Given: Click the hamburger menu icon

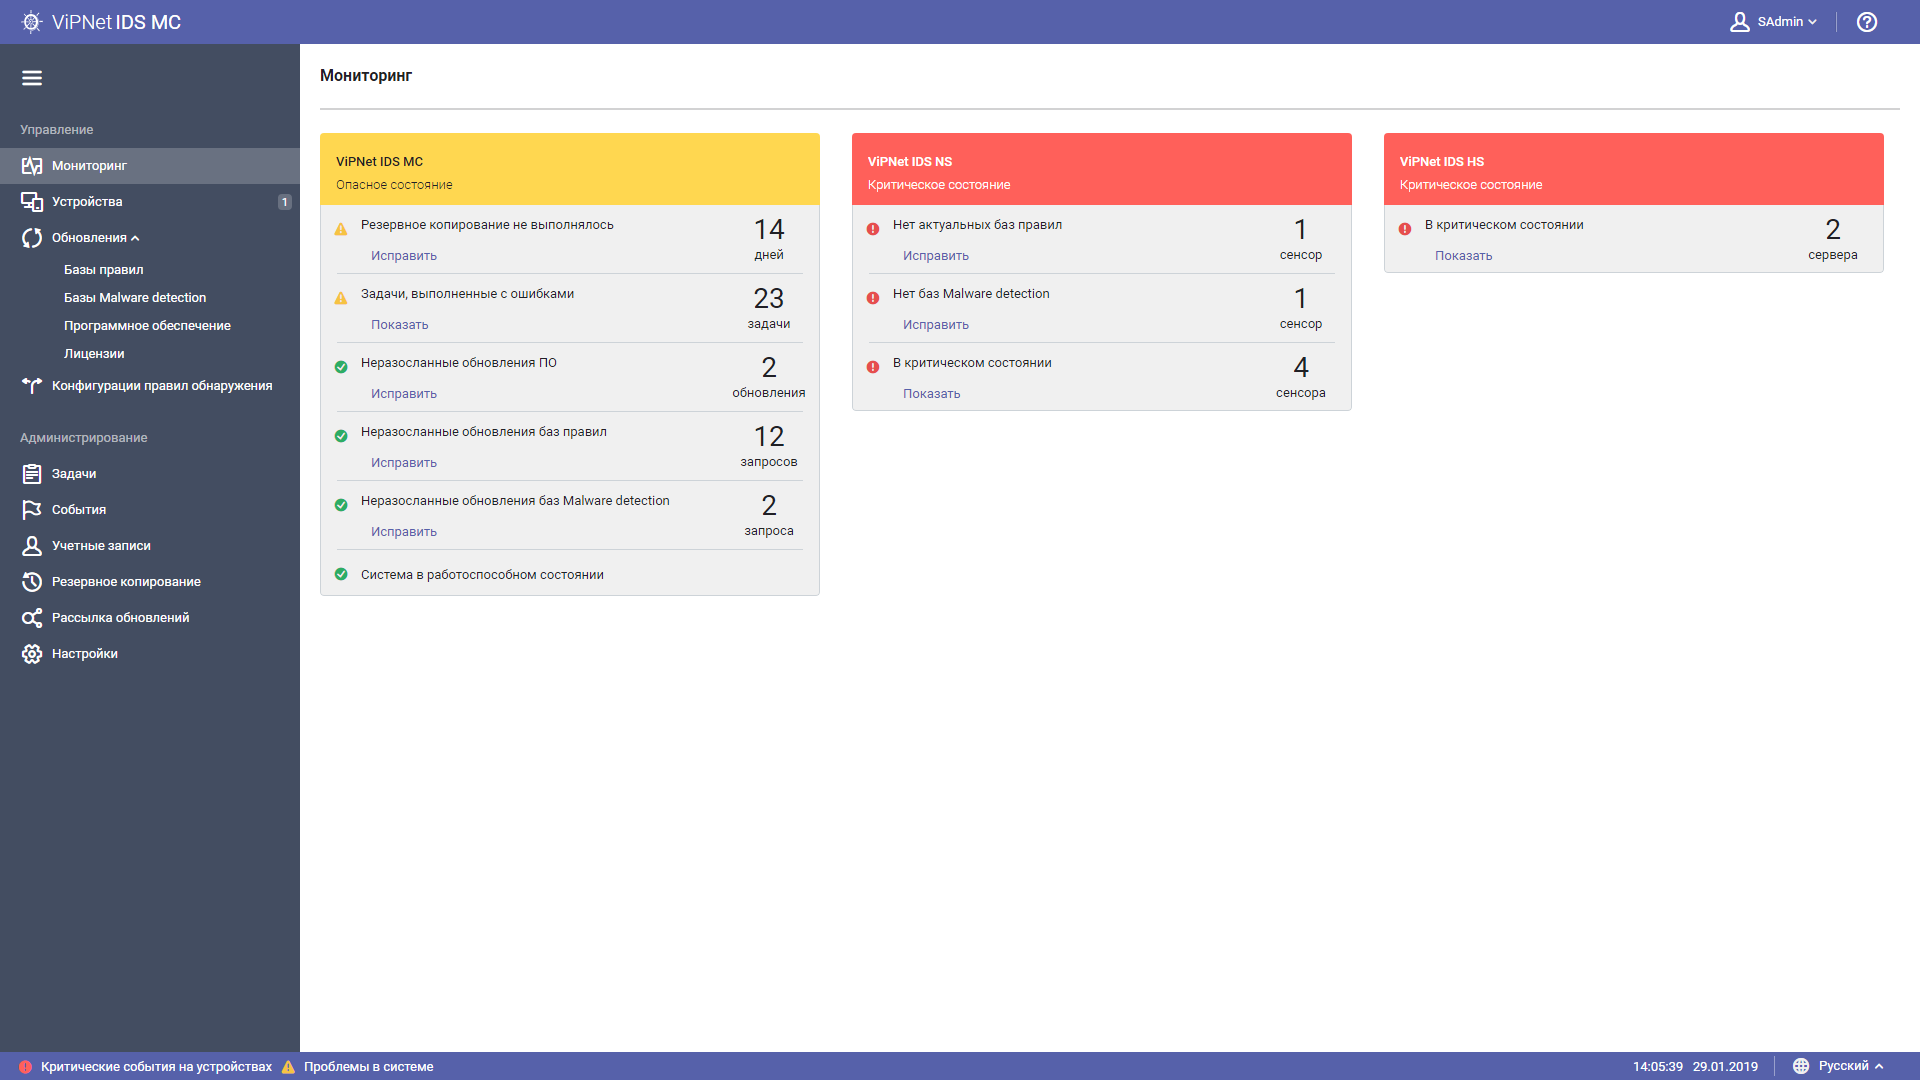Looking at the screenshot, I should tap(32, 78).
